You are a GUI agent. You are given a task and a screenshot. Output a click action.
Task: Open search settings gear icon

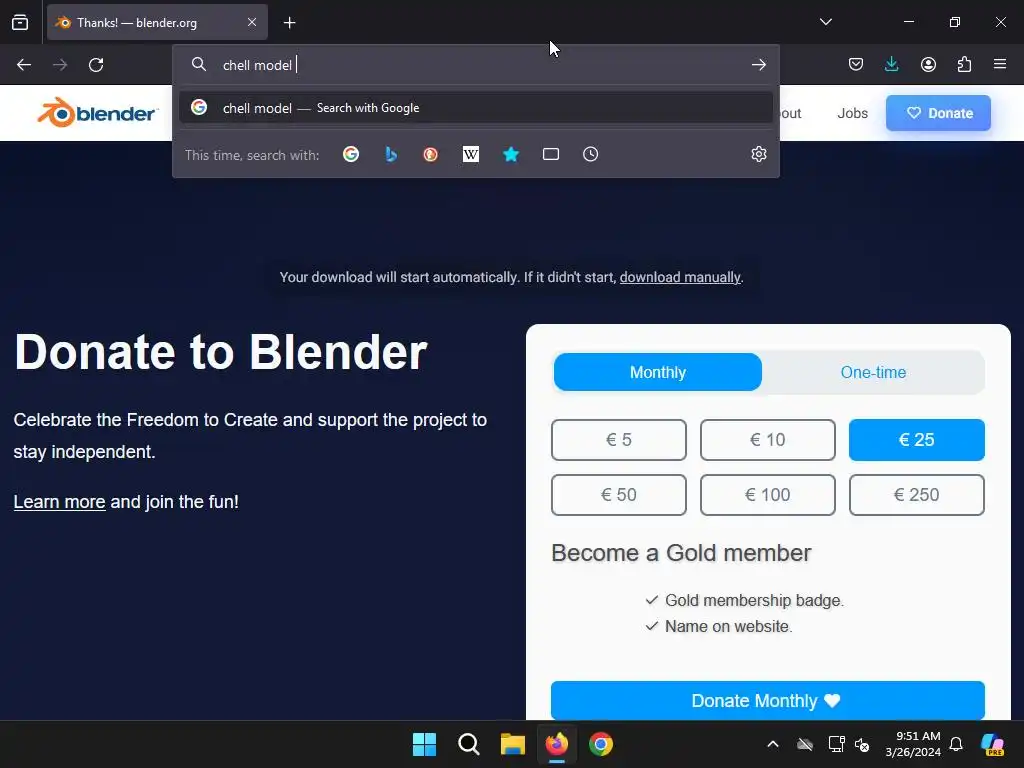pyautogui.click(x=759, y=154)
